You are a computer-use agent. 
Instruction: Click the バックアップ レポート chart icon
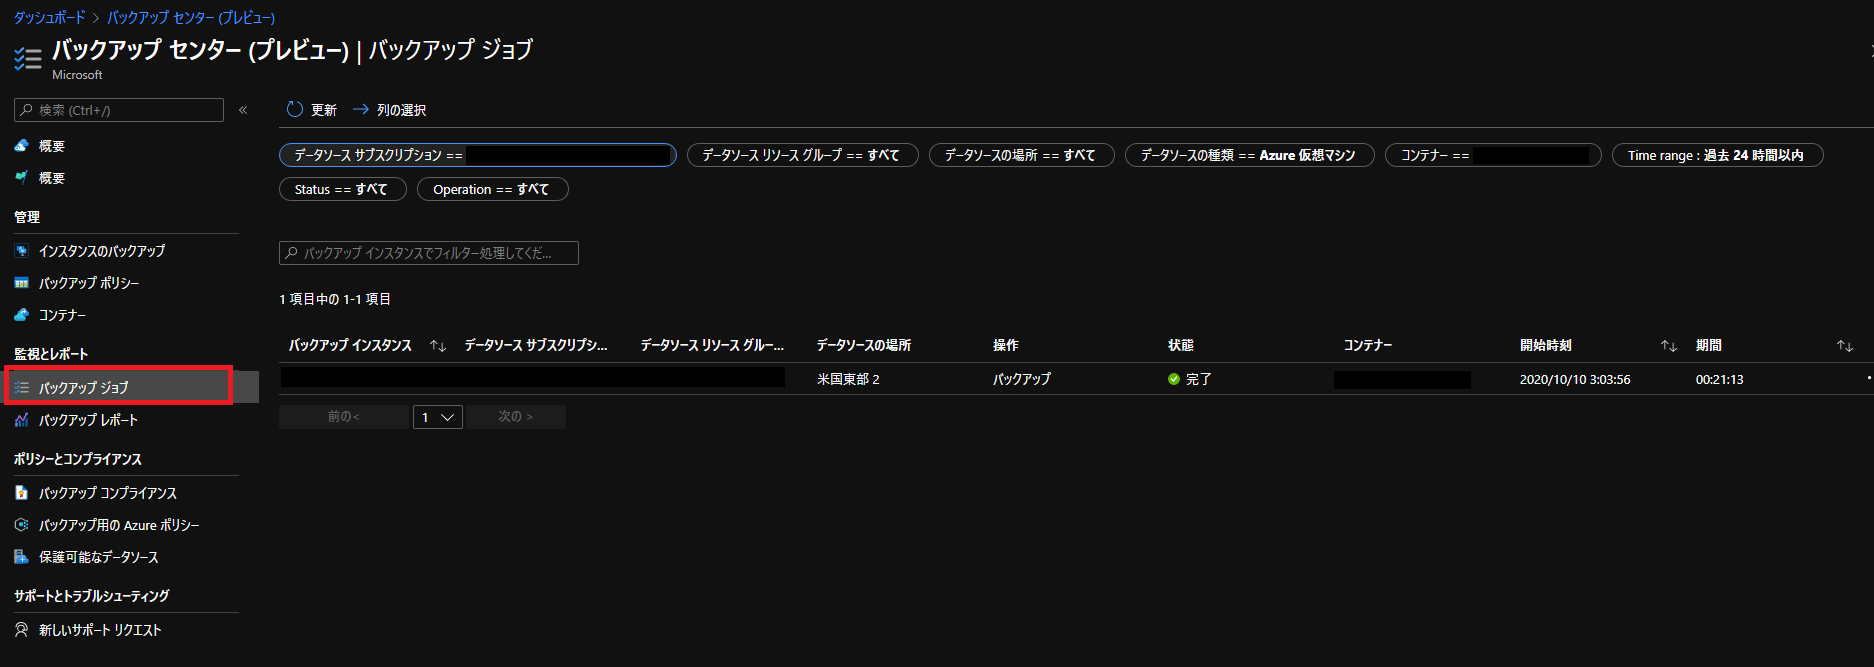coord(21,420)
